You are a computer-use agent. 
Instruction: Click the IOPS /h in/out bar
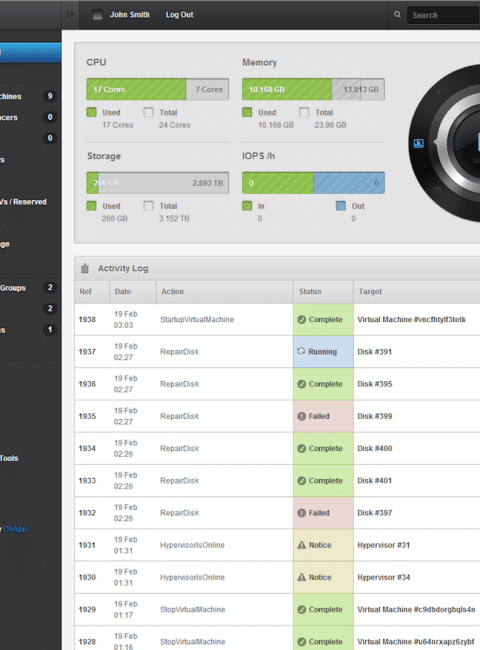313,183
